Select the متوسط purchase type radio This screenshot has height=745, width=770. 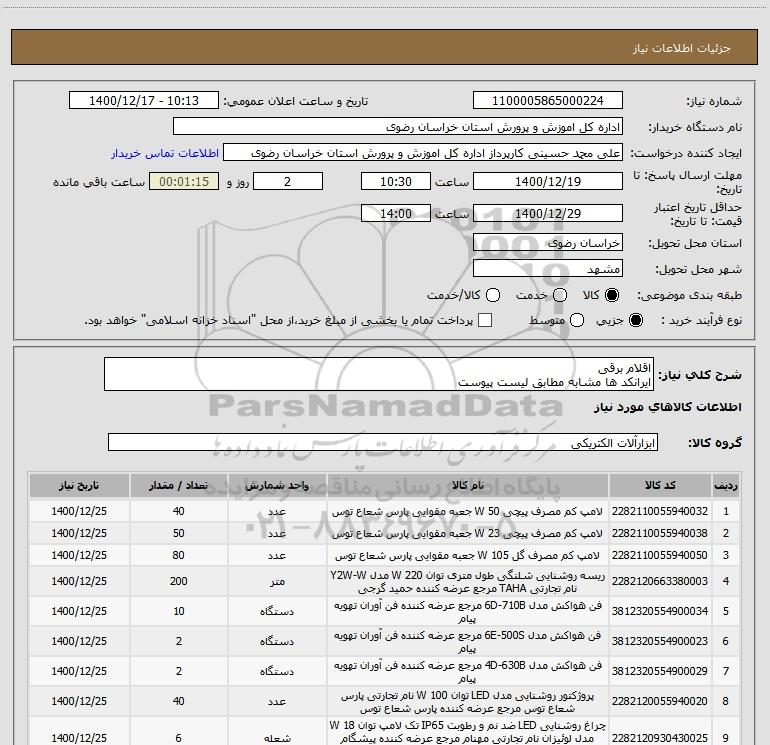click(577, 320)
